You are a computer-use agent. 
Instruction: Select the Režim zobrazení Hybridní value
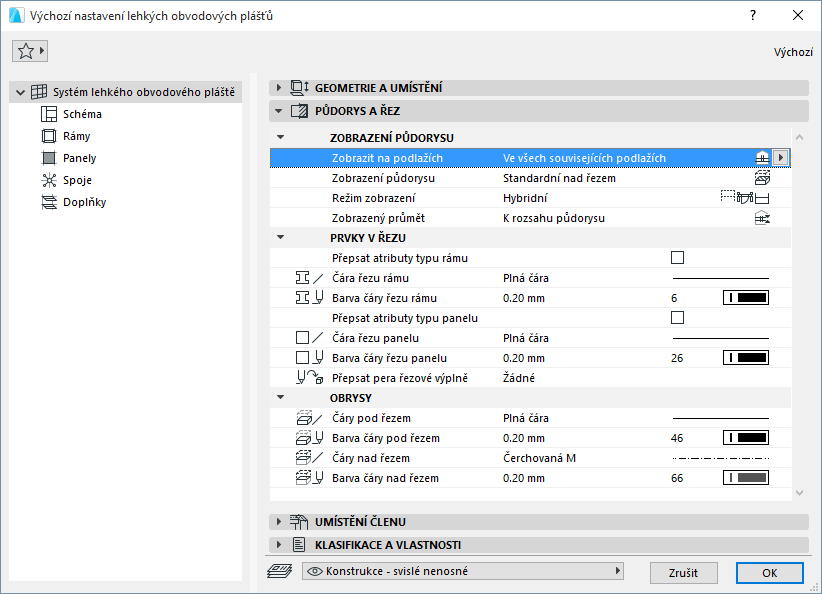point(525,198)
